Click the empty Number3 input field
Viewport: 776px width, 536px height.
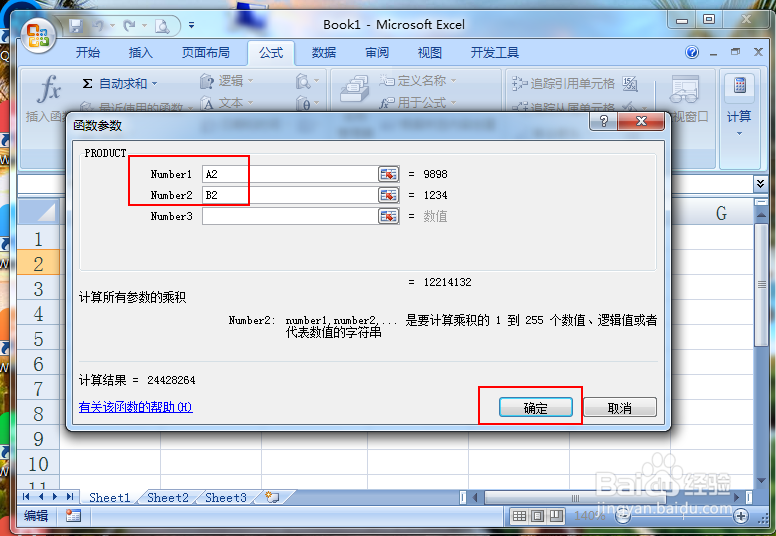[290, 216]
